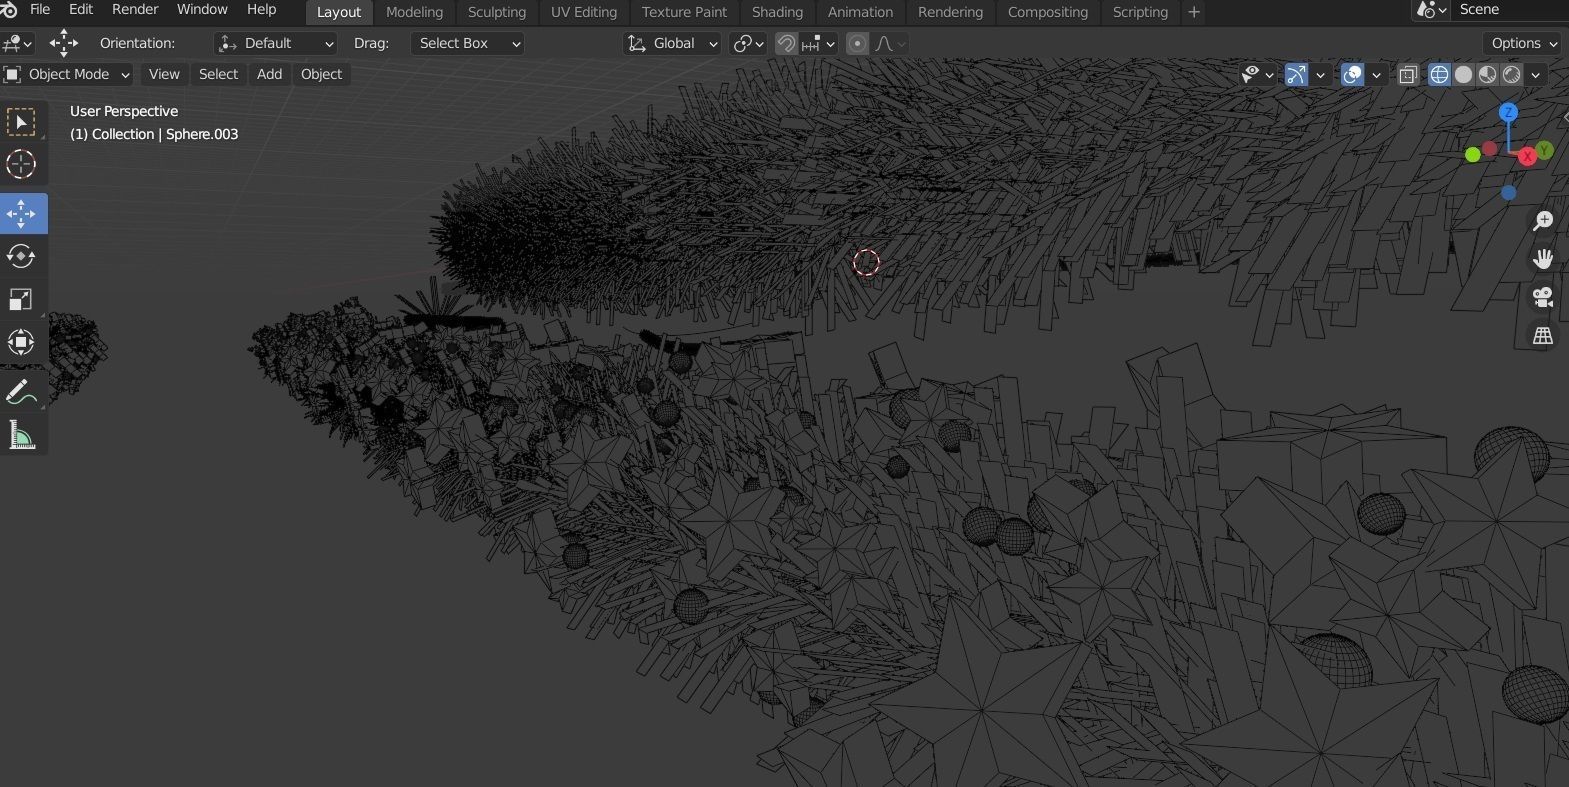Select the Annotate tool
Viewport: 1569px width, 787px height.
pyautogui.click(x=21, y=392)
